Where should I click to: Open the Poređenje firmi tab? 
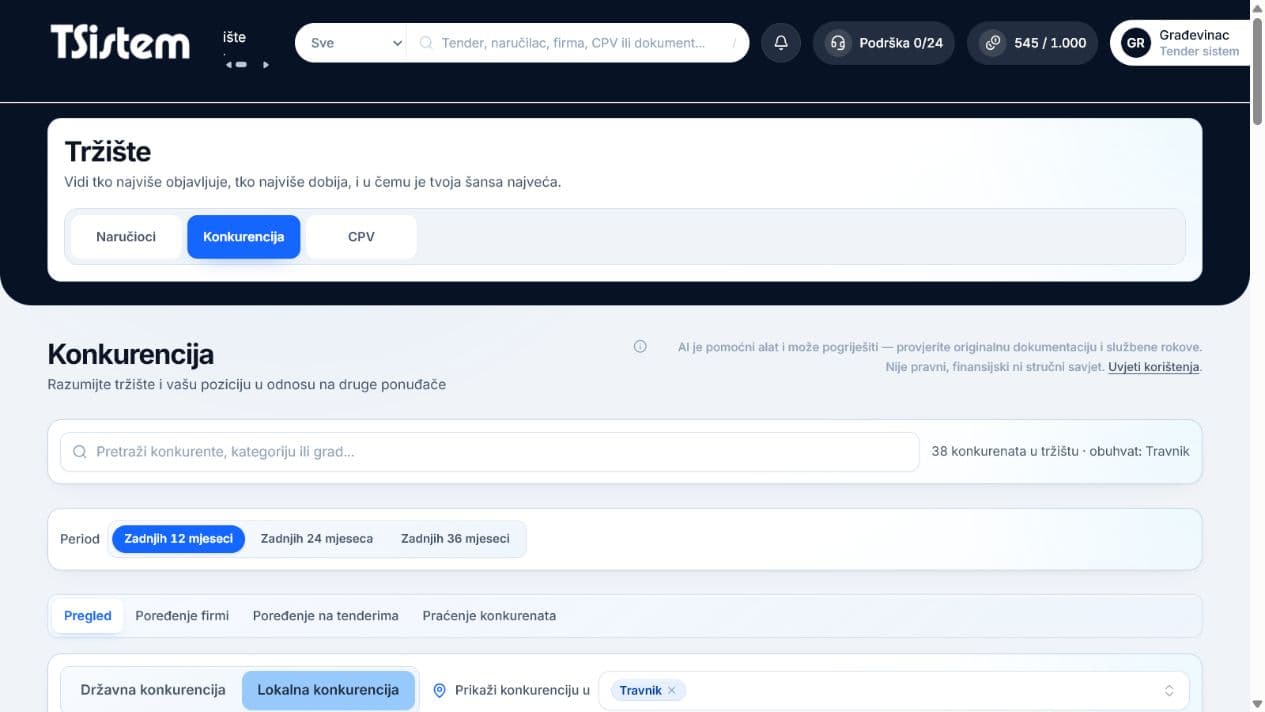click(x=182, y=615)
